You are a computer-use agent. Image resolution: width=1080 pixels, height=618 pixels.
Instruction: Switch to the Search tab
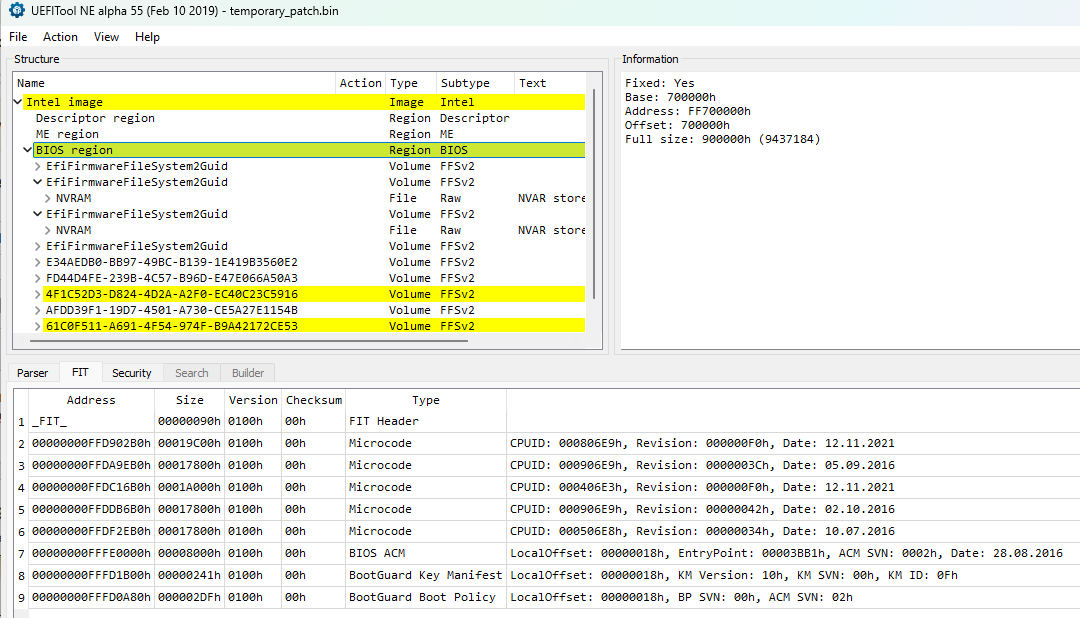click(191, 373)
